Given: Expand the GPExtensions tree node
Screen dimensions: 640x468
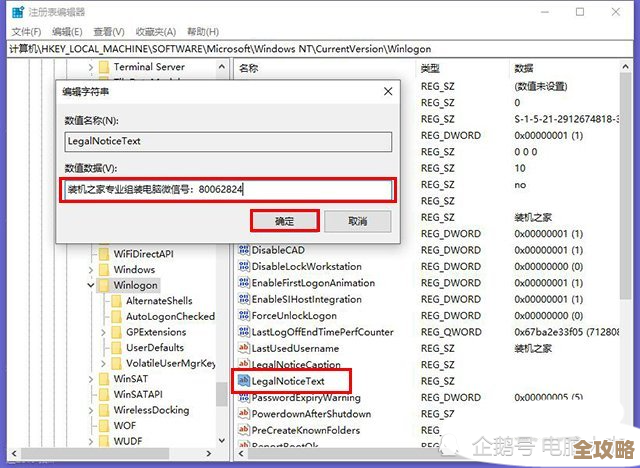Looking at the screenshot, I should tap(103, 333).
